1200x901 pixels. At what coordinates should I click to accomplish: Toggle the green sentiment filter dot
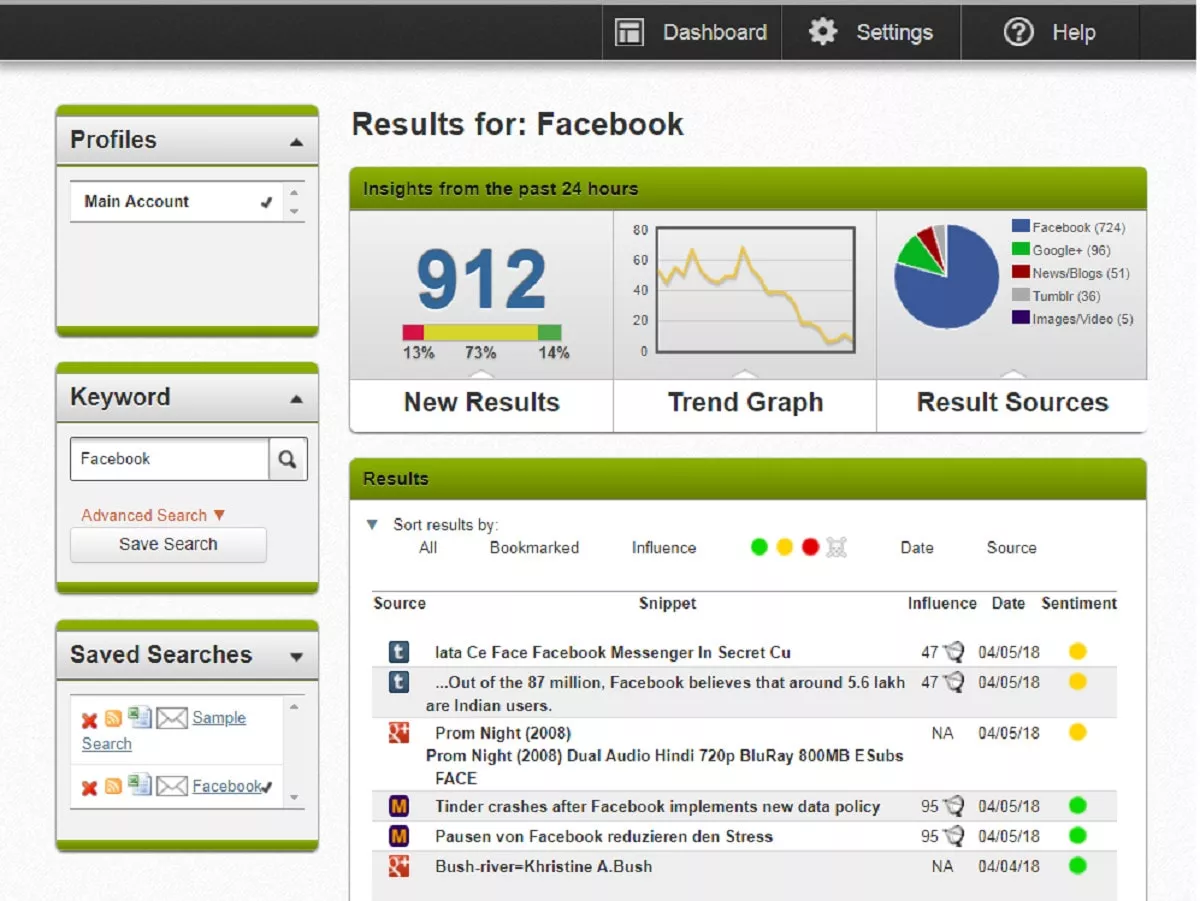click(x=759, y=547)
